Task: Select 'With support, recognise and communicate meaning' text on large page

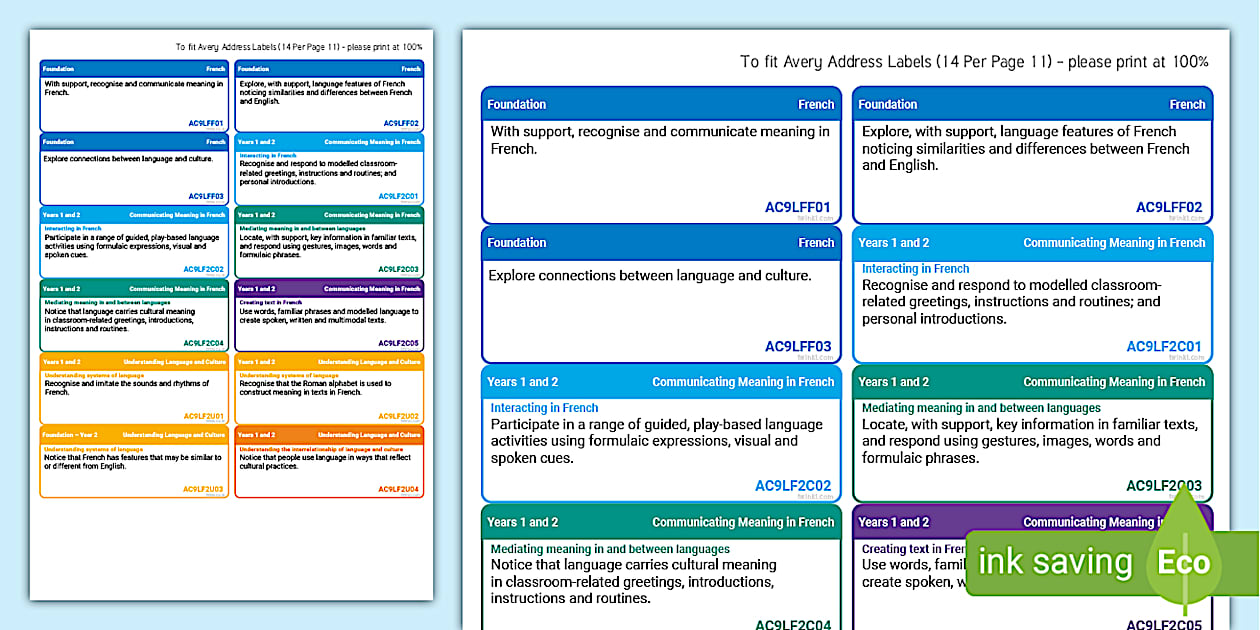Action: pyautogui.click(x=660, y=140)
